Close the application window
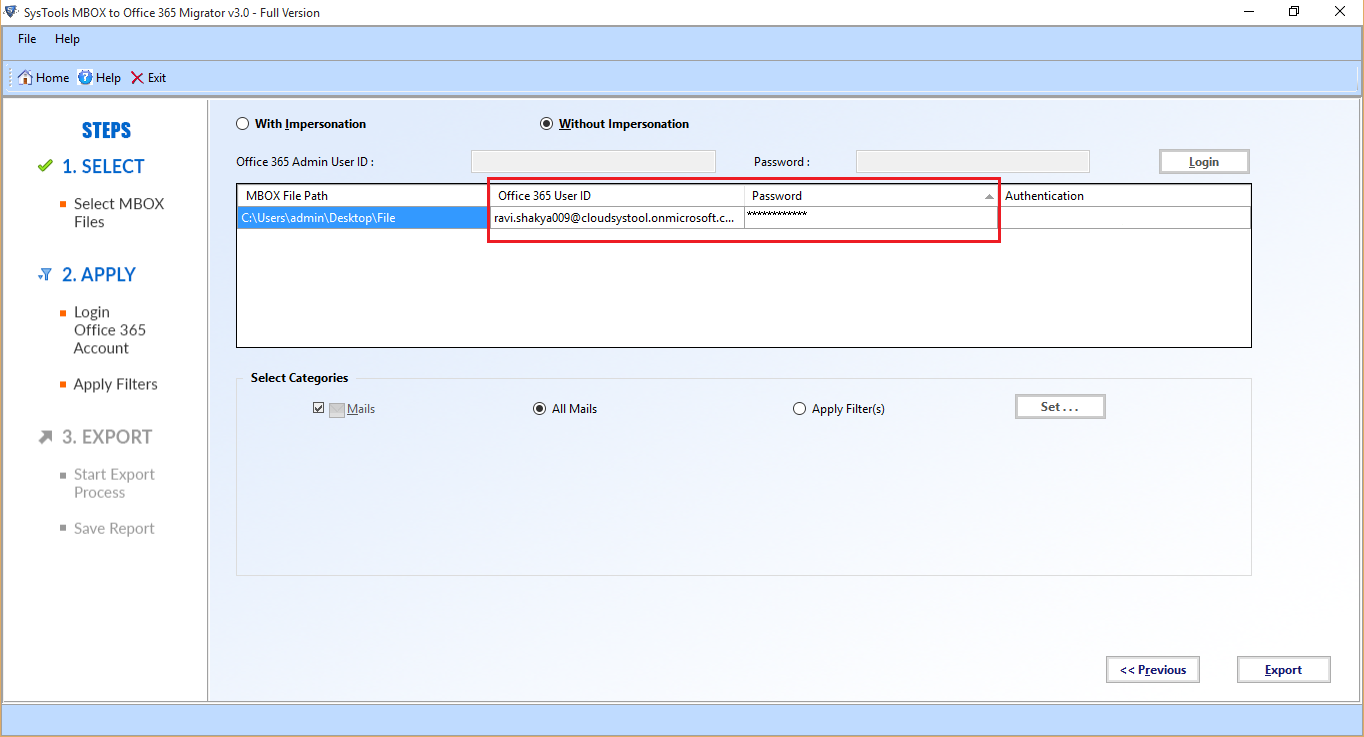The image size is (1364, 737). tap(1340, 12)
